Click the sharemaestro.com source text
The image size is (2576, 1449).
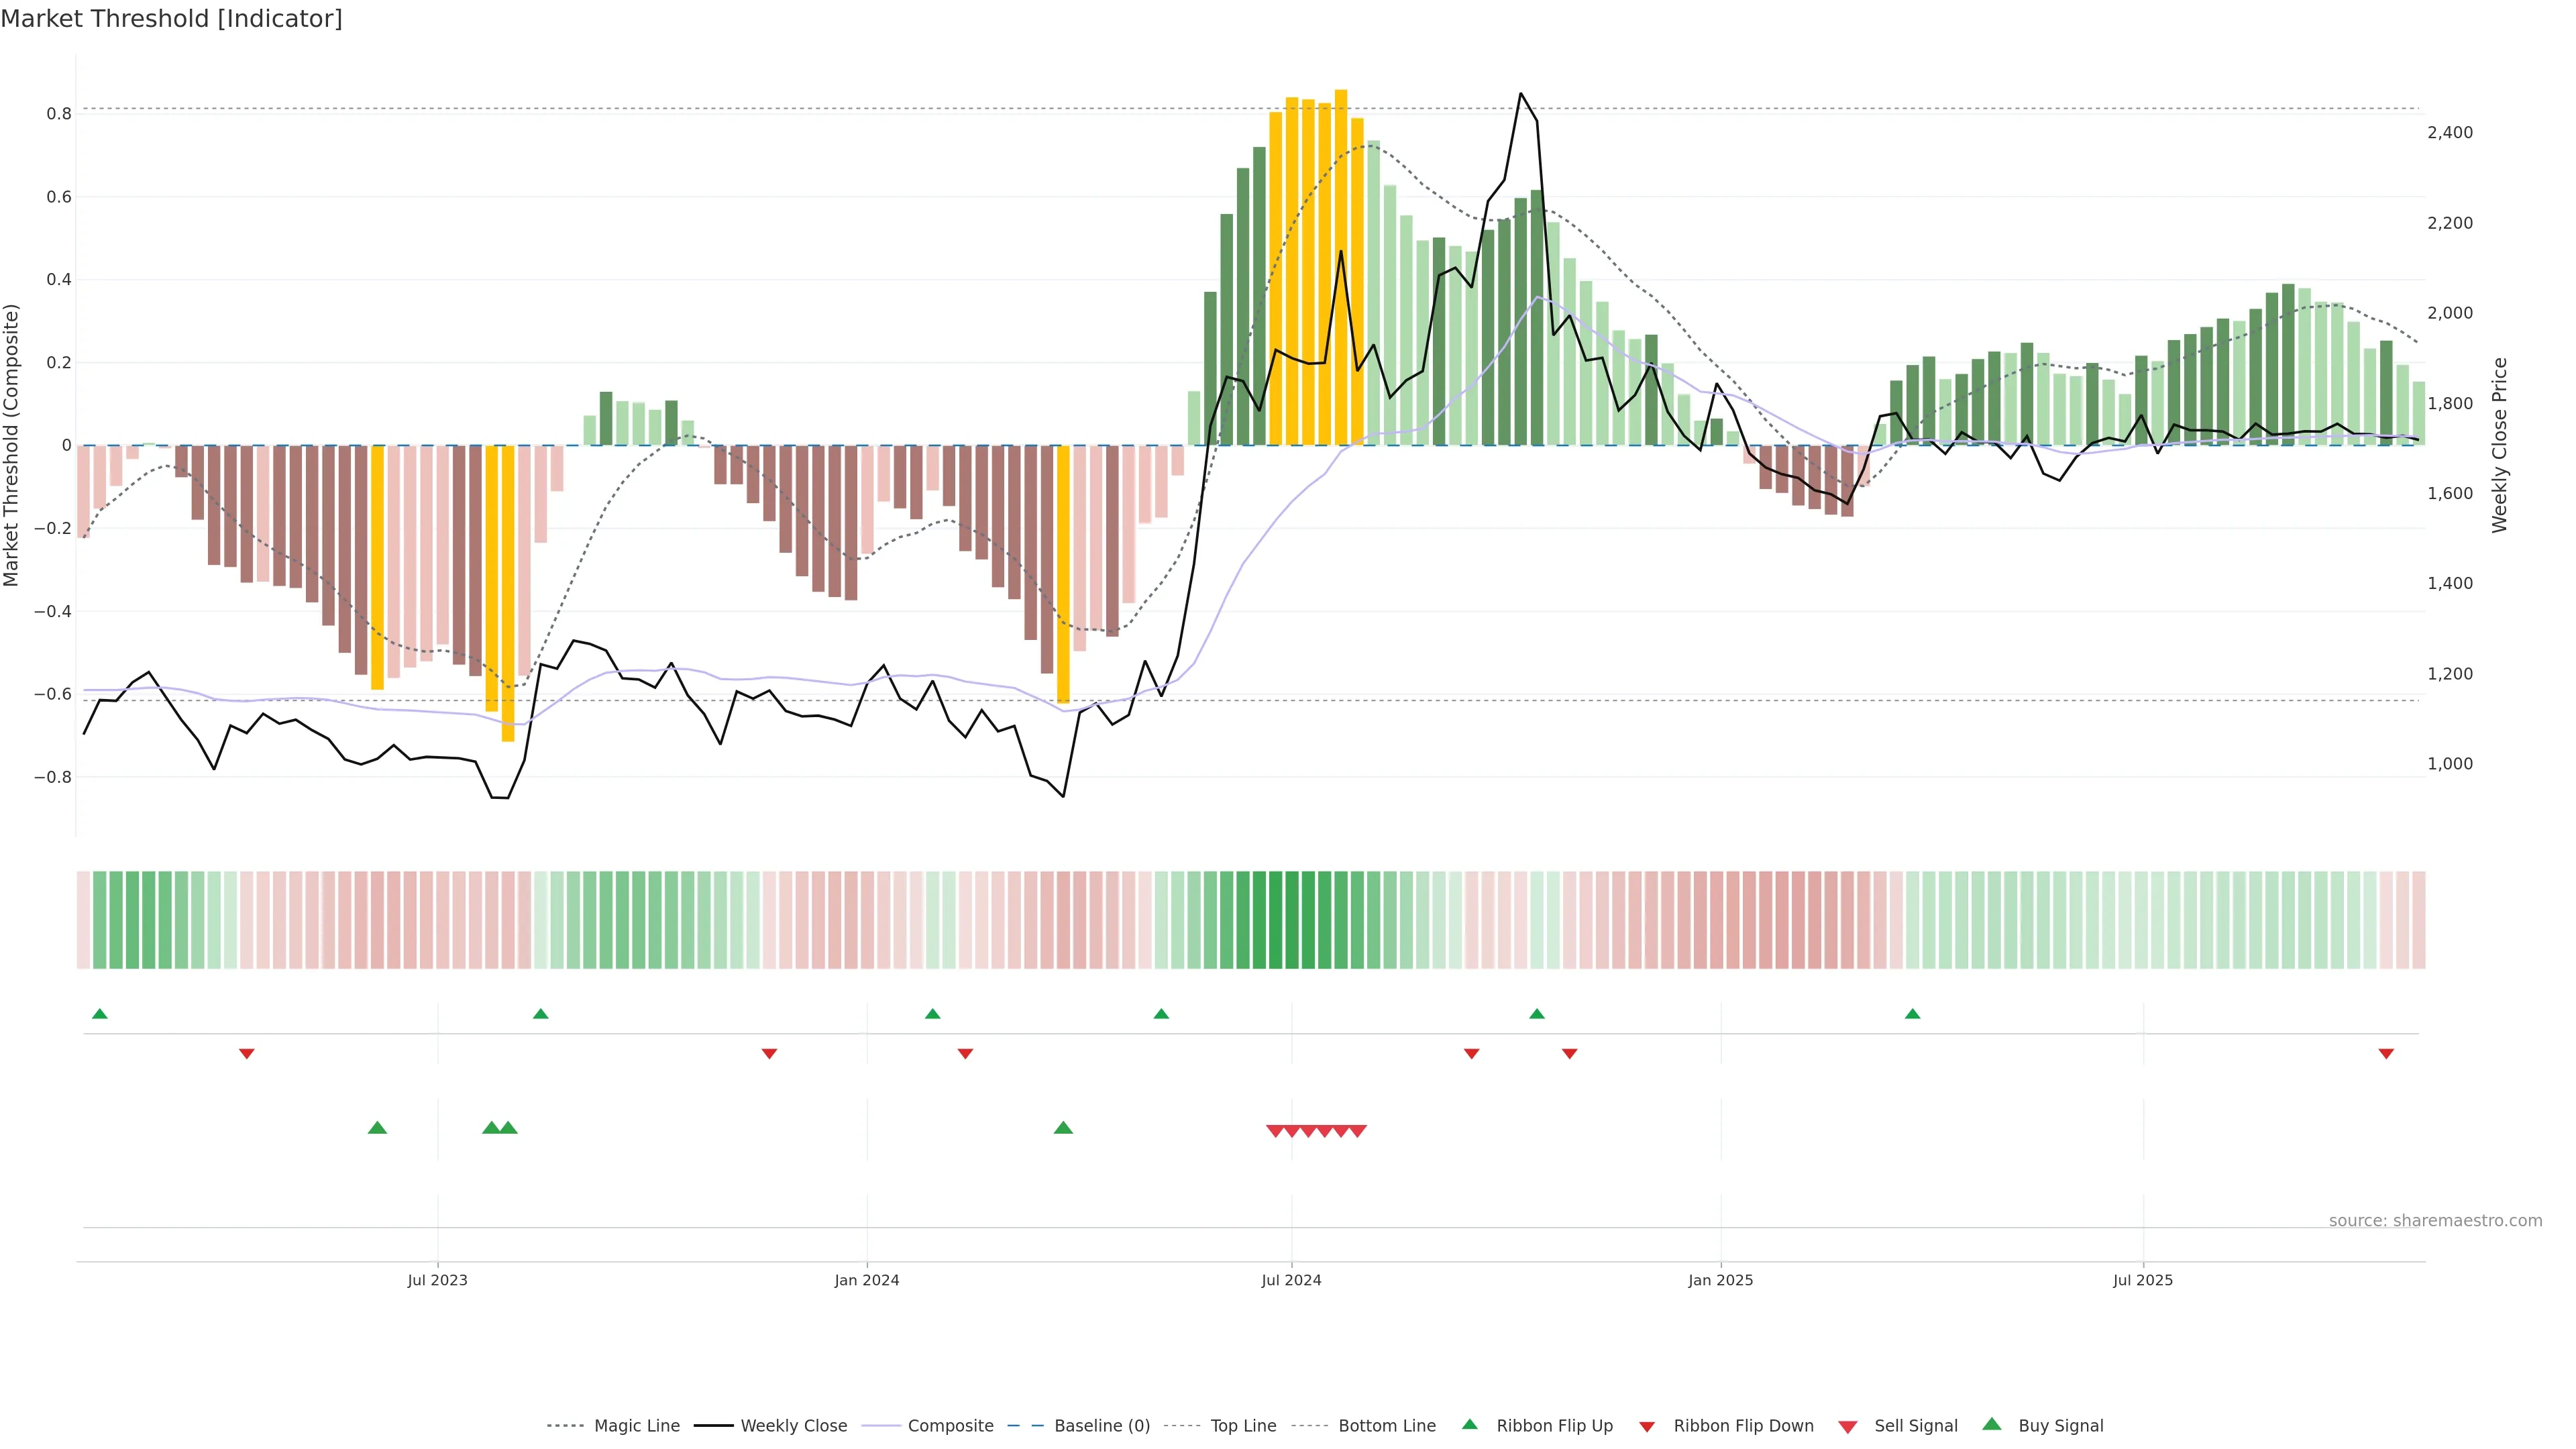pos(2435,1221)
